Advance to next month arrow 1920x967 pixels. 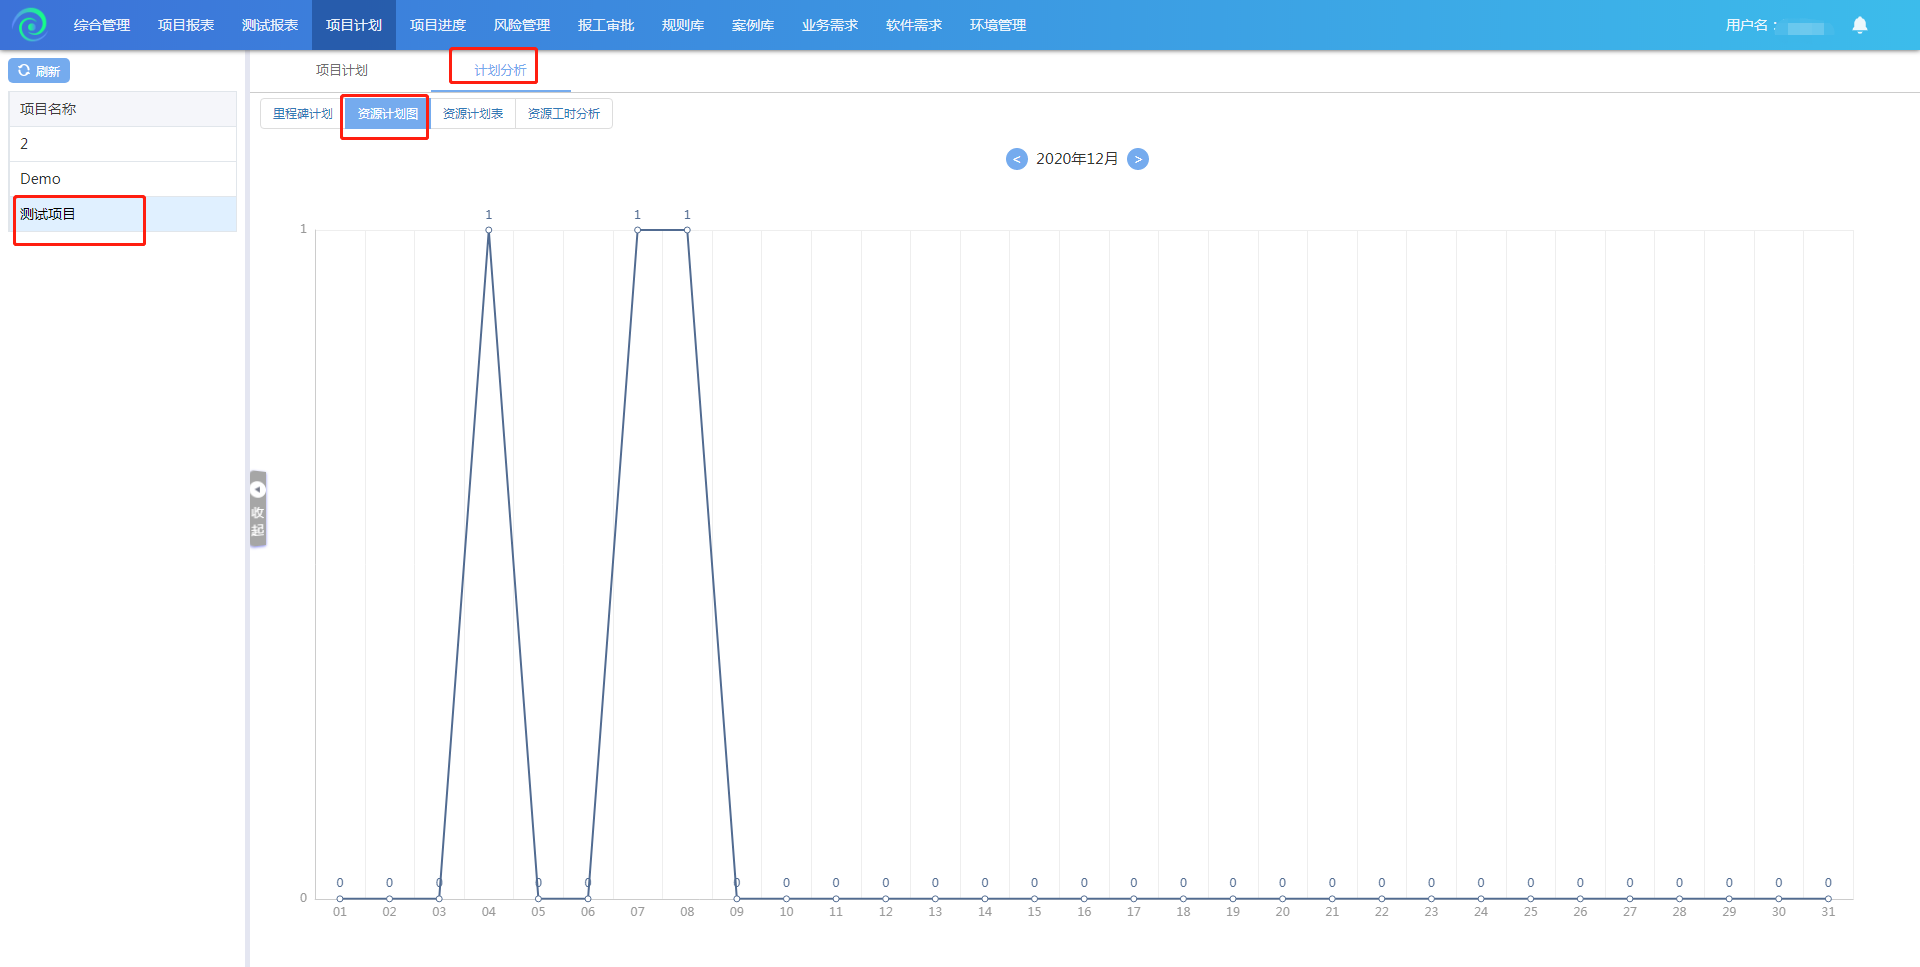pyautogui.click(x=1137, y=159)
